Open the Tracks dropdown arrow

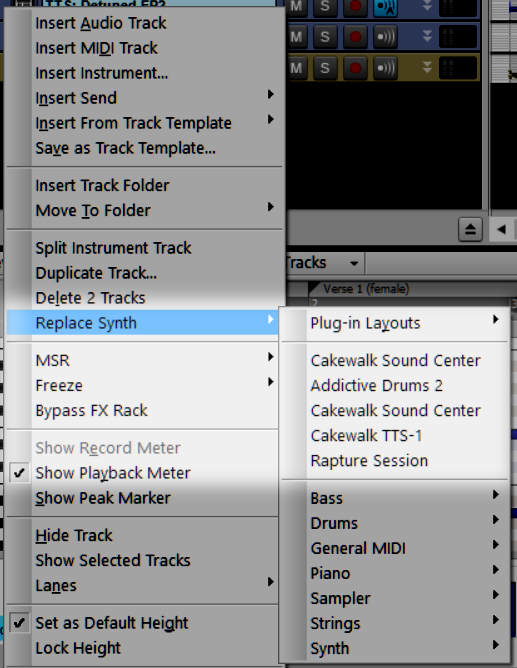click(354, 263)
